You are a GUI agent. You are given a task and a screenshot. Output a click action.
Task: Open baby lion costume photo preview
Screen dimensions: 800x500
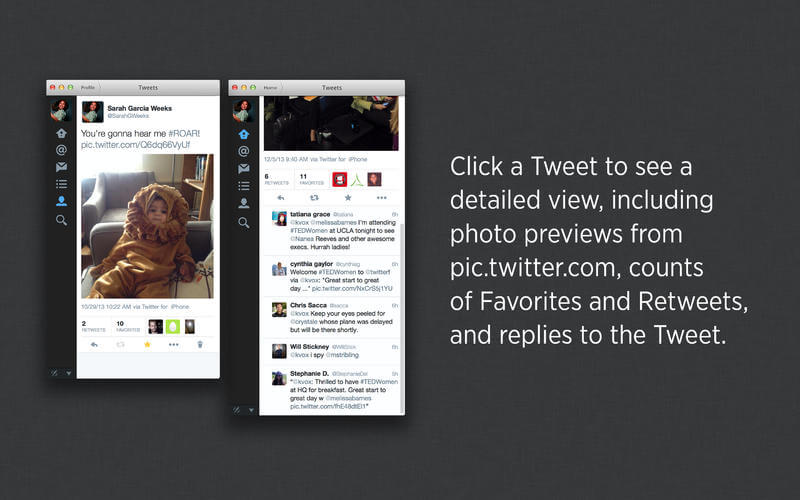click(147, 226)
